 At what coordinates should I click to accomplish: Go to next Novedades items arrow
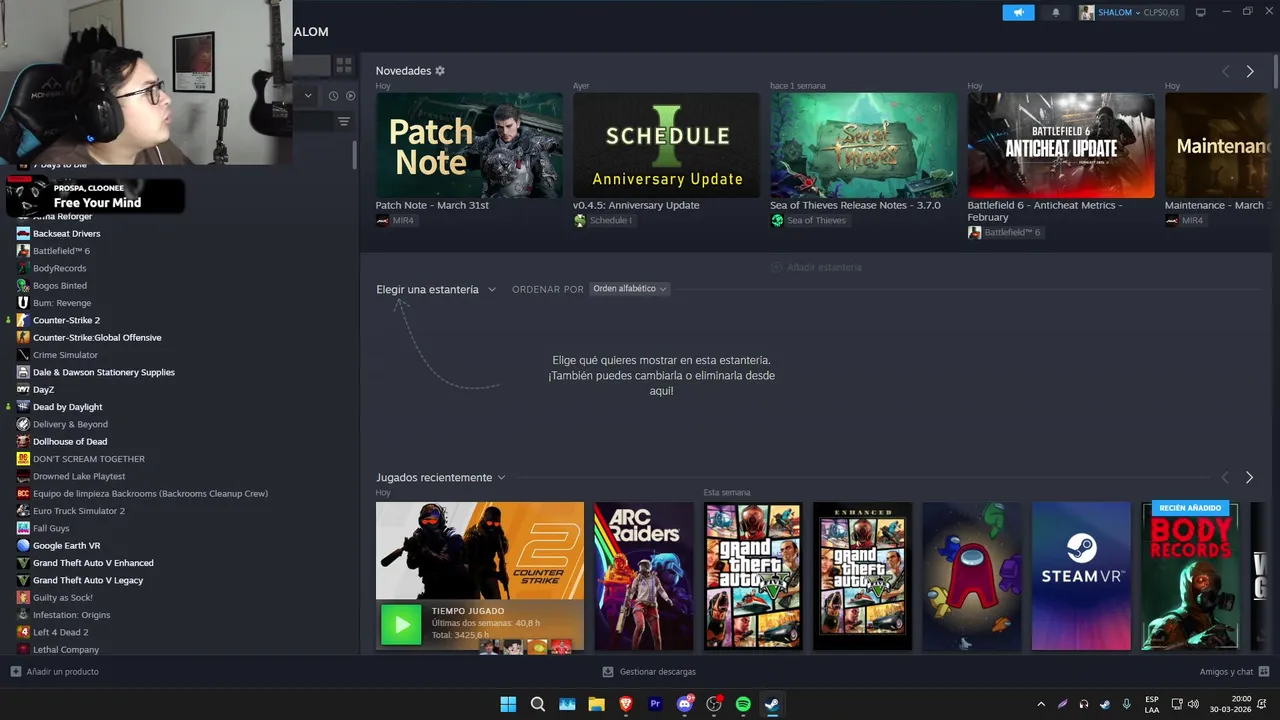[1250, 71]
